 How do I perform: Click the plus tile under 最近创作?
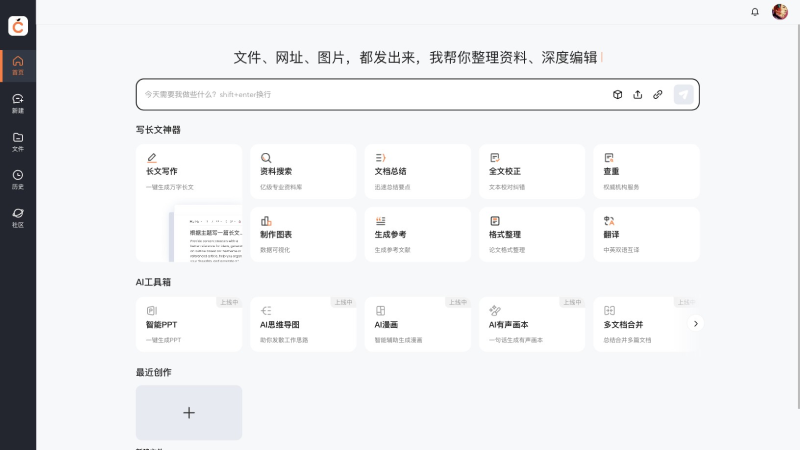(x=189, y=413)
